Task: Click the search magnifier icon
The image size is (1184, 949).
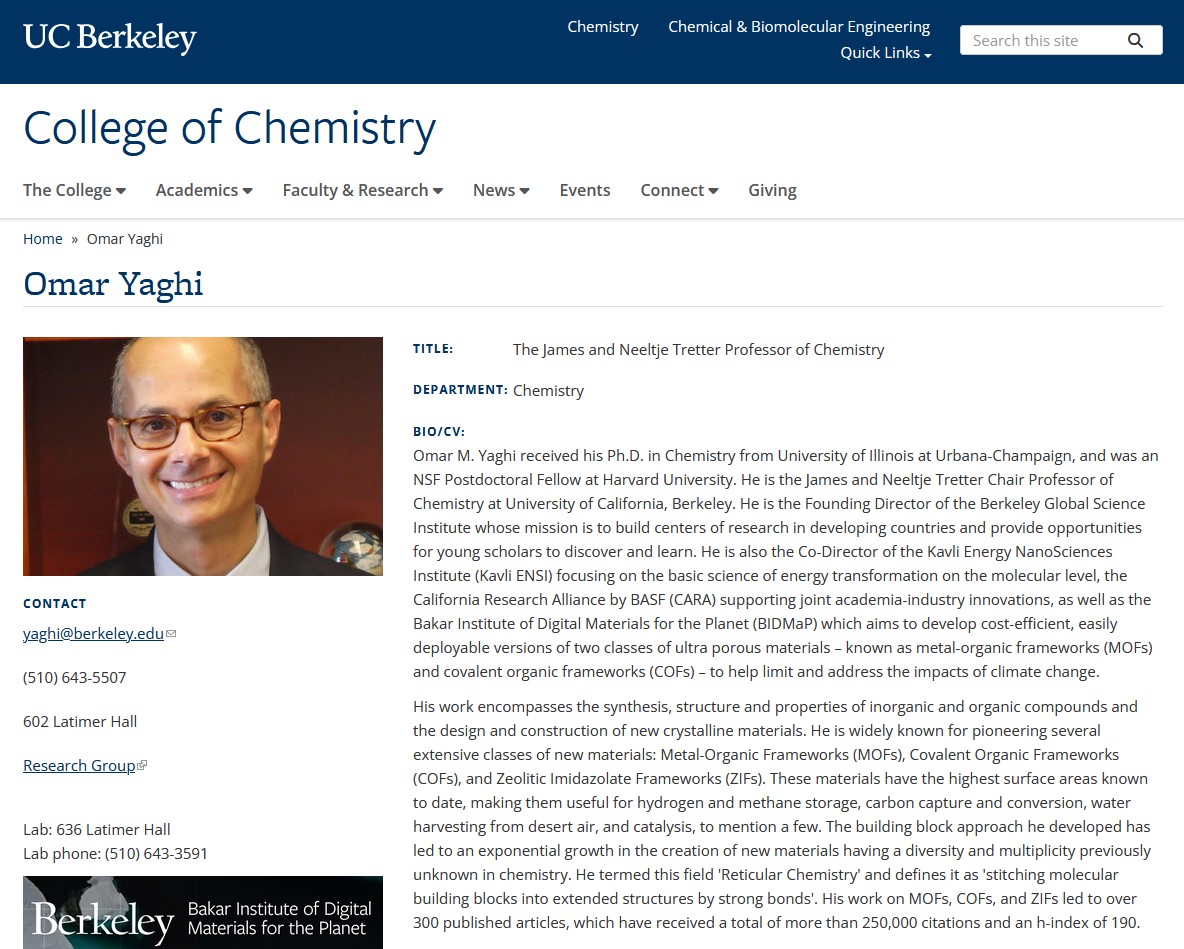Action: (1135, 40)
